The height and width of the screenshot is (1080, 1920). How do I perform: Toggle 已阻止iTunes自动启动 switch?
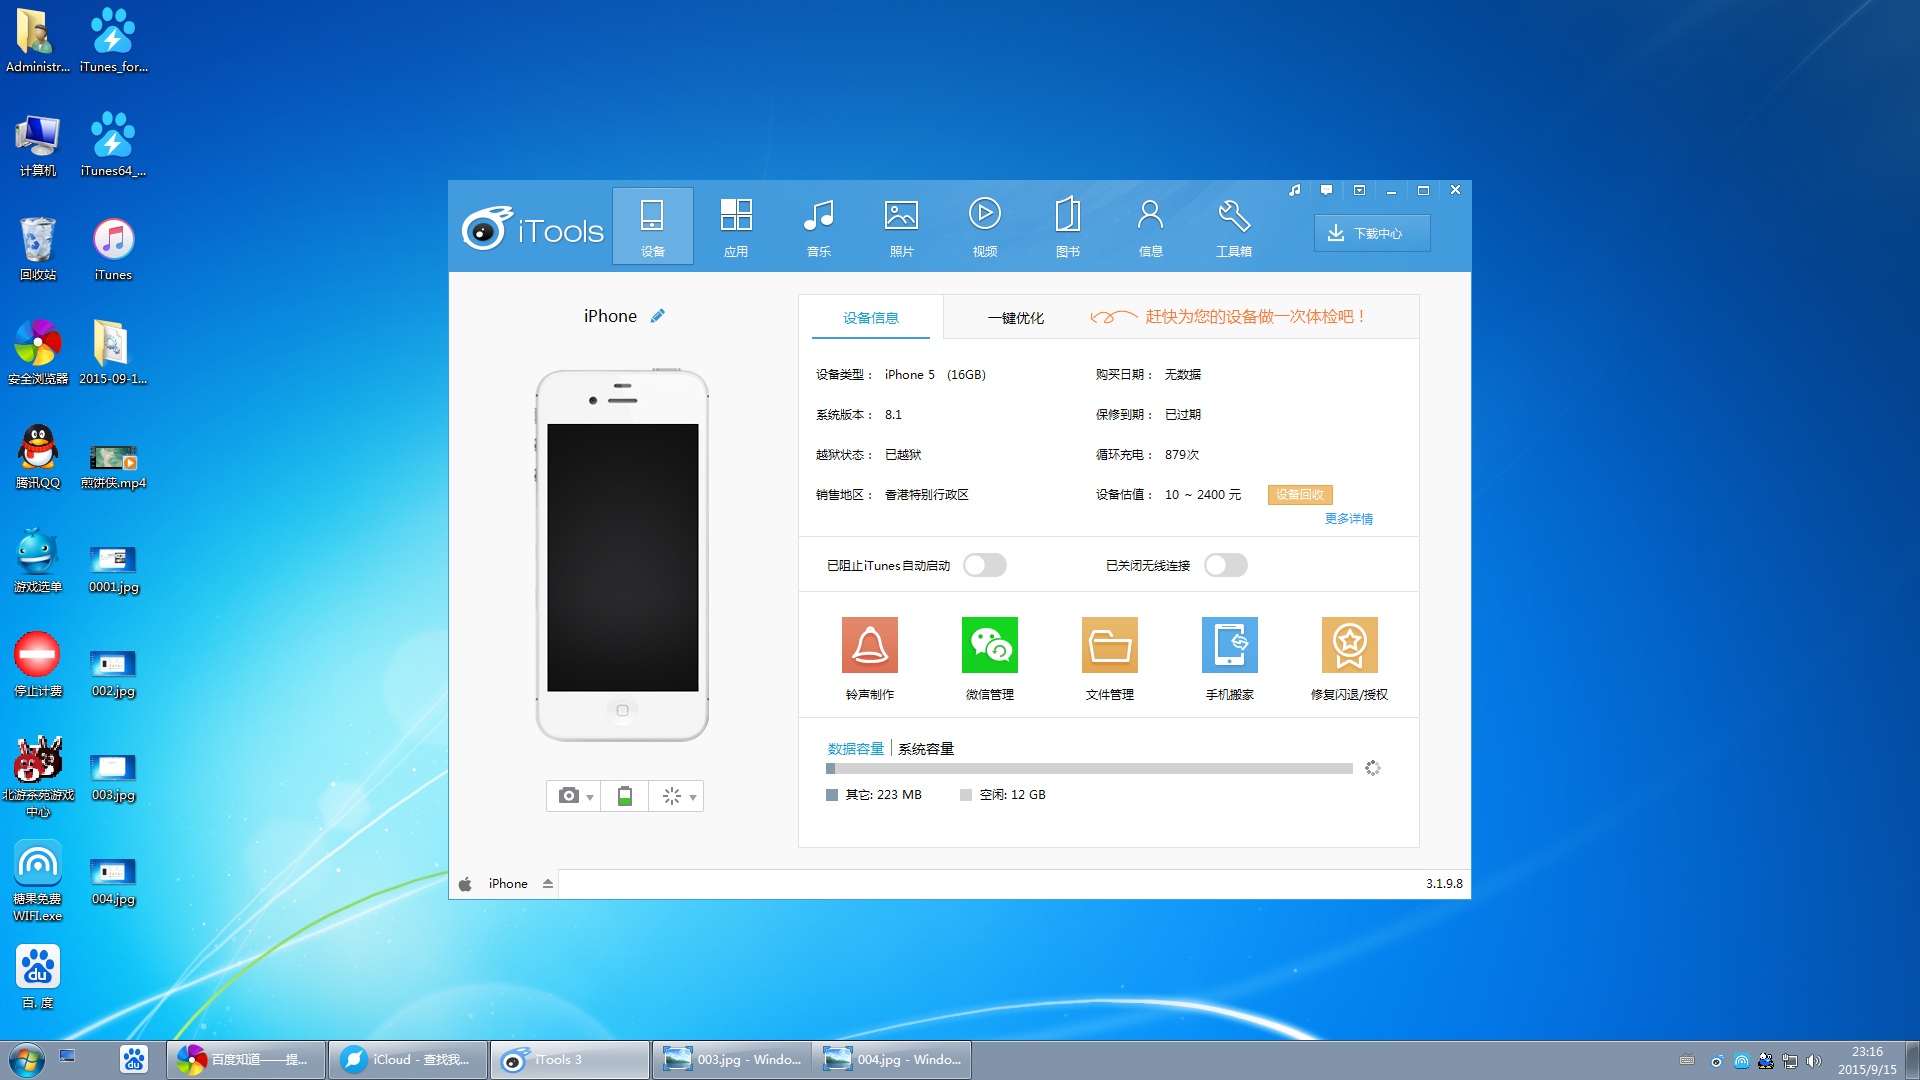pos(985,565)
